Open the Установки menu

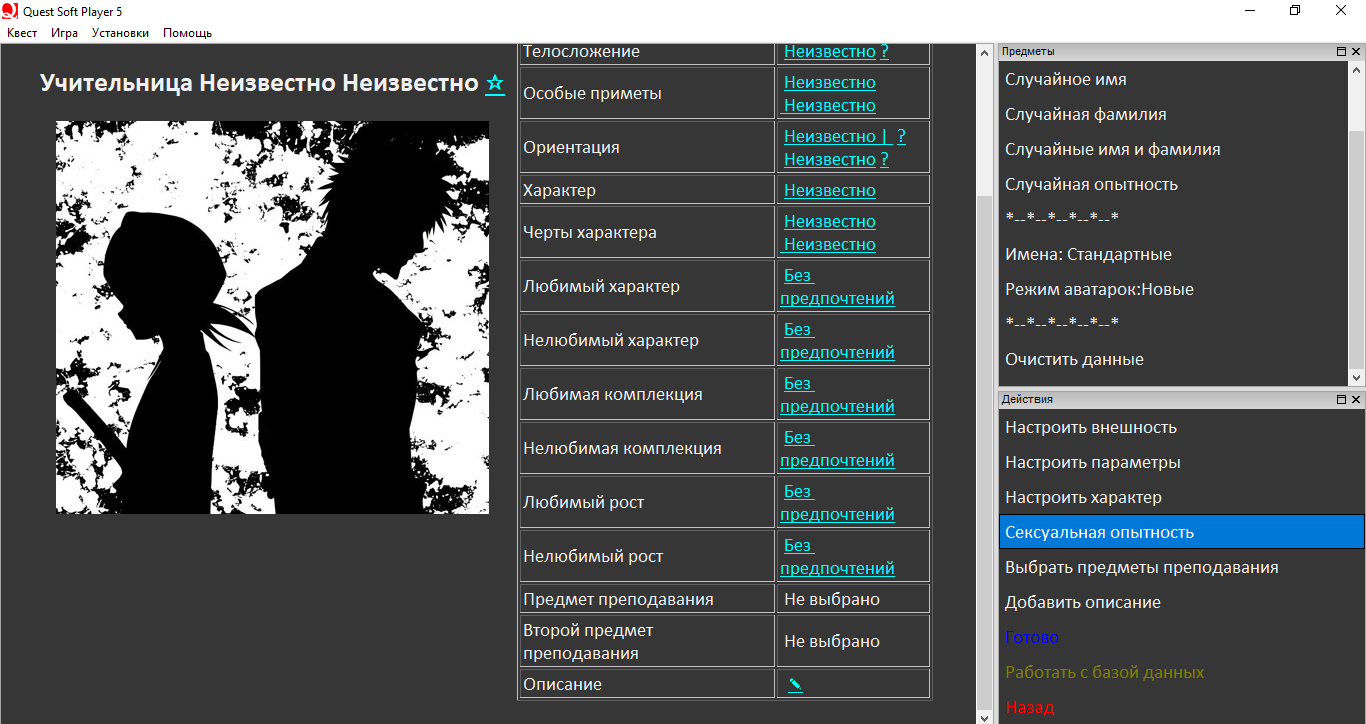point(120,33)
